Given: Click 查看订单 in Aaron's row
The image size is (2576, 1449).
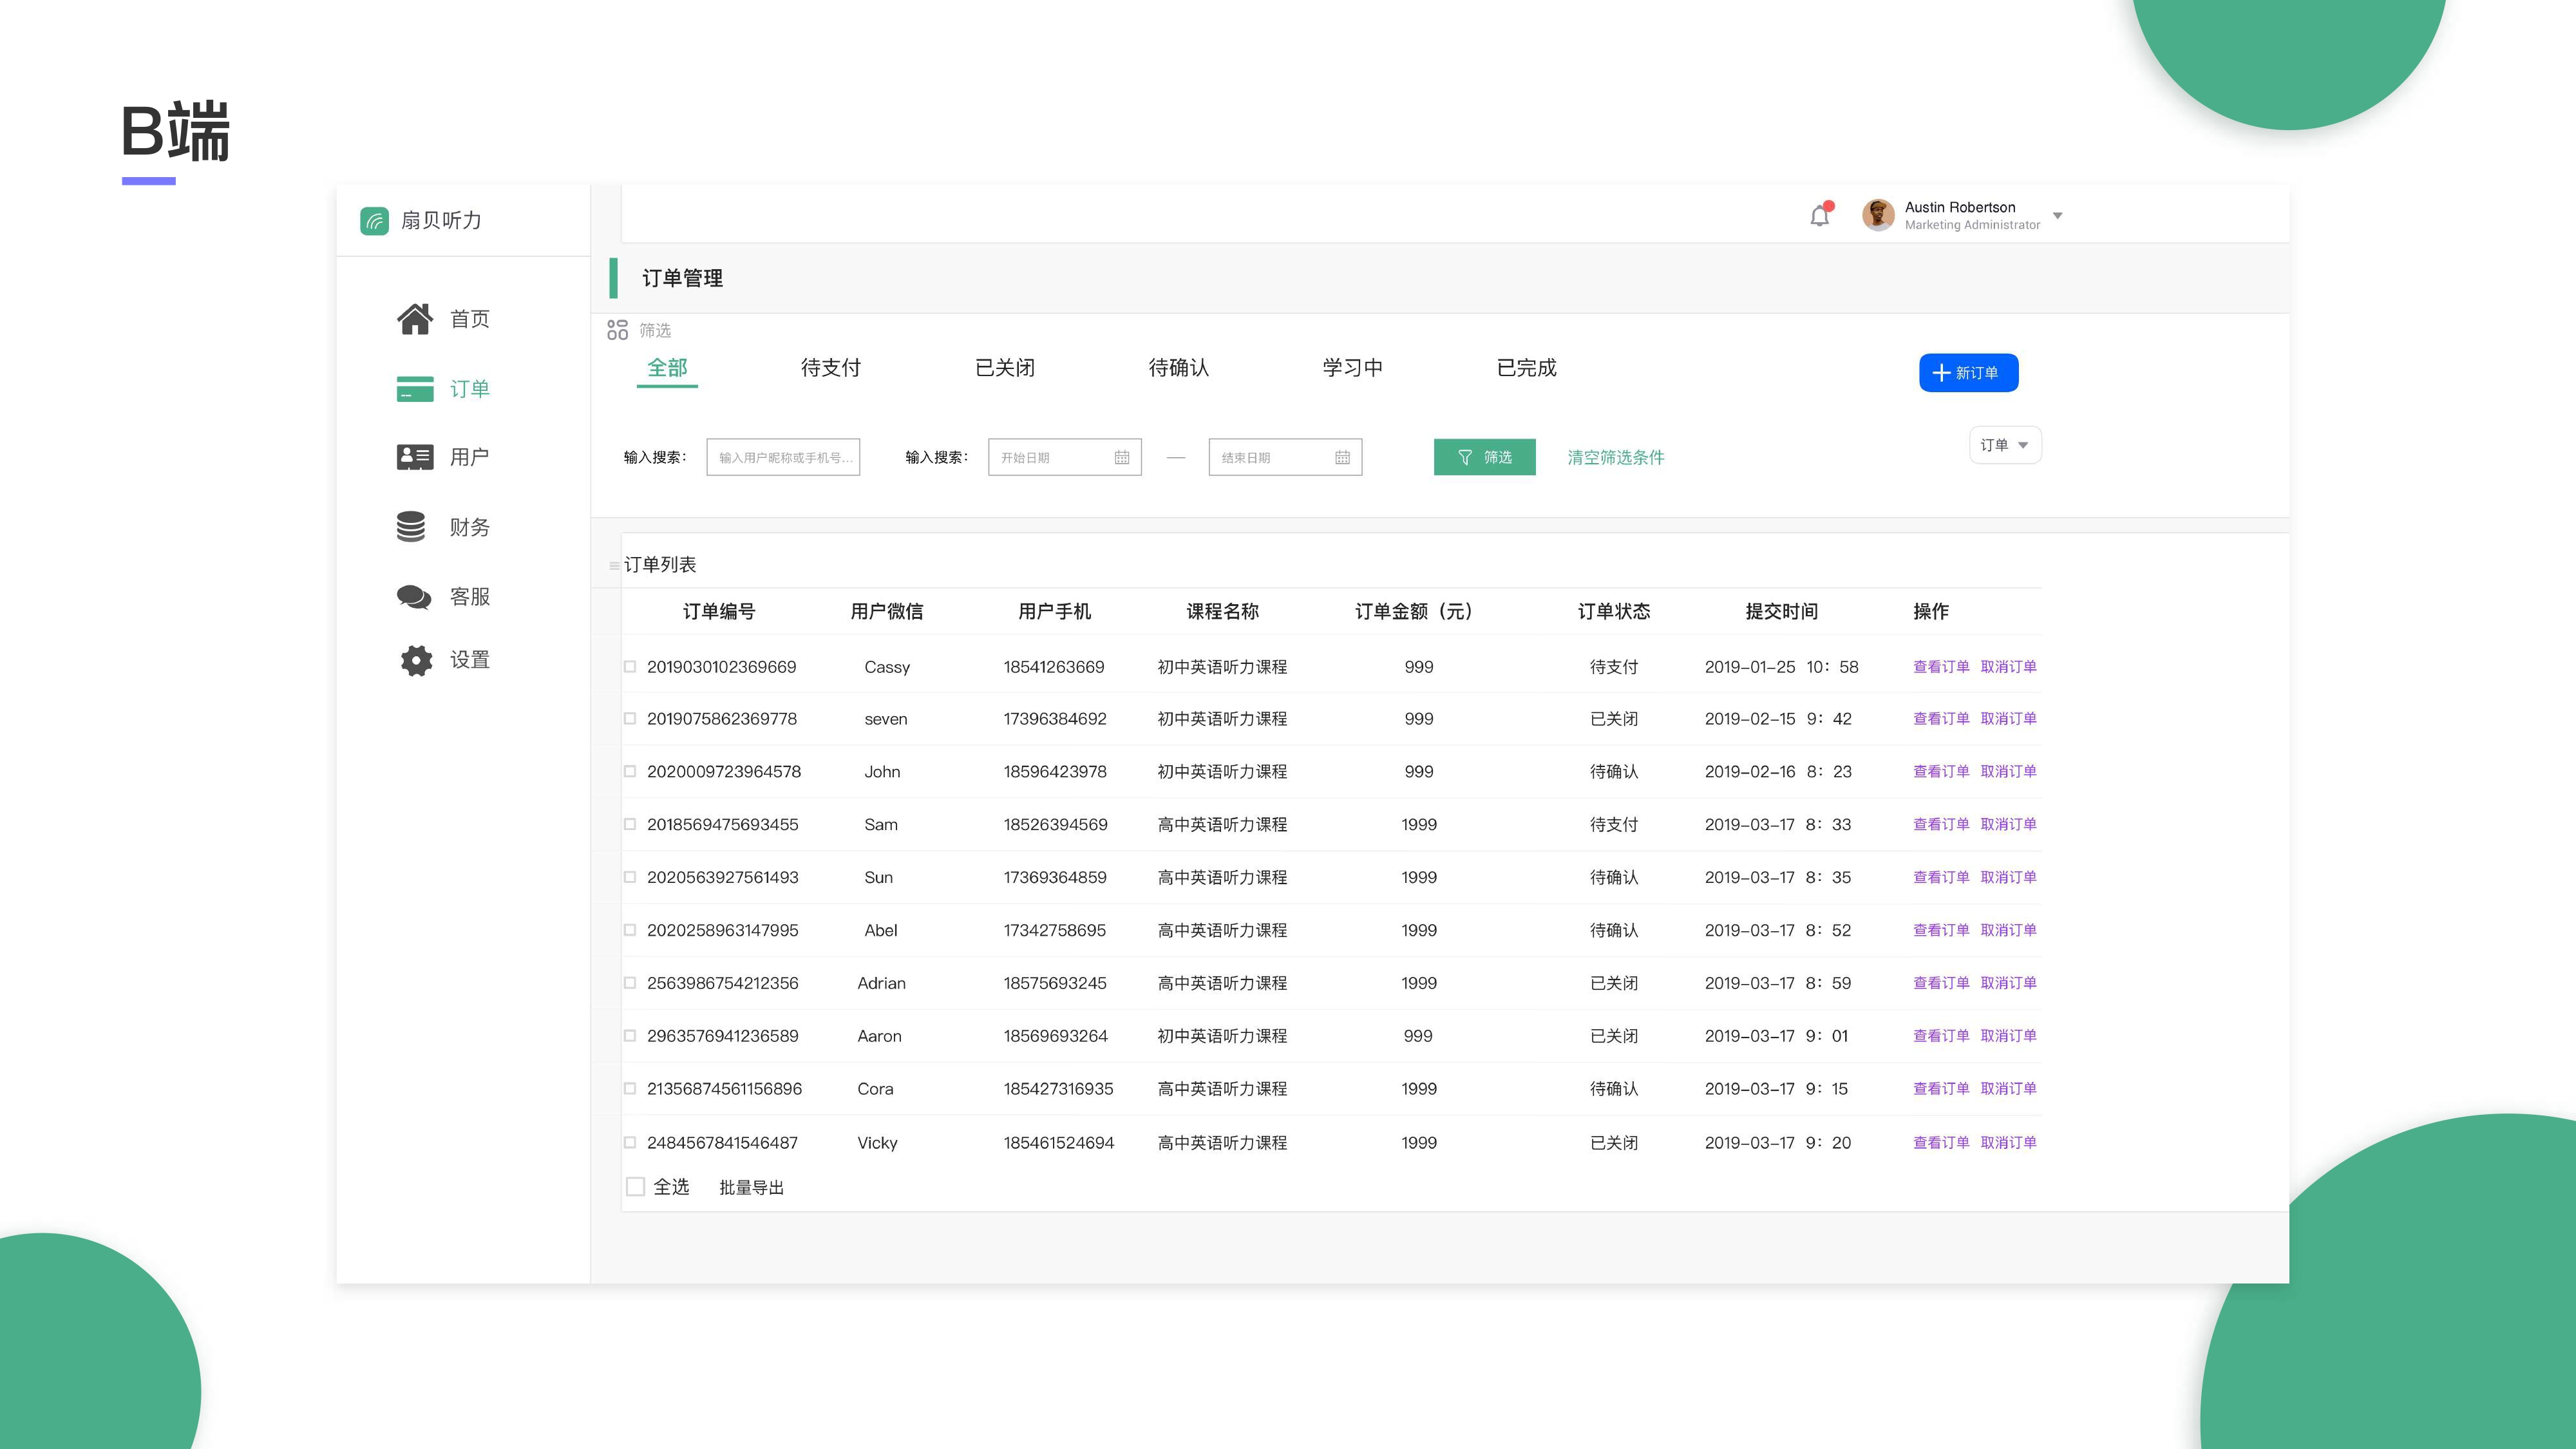Looking at the screenshot, I should pyautogui.click(x=1941, y=1037).
